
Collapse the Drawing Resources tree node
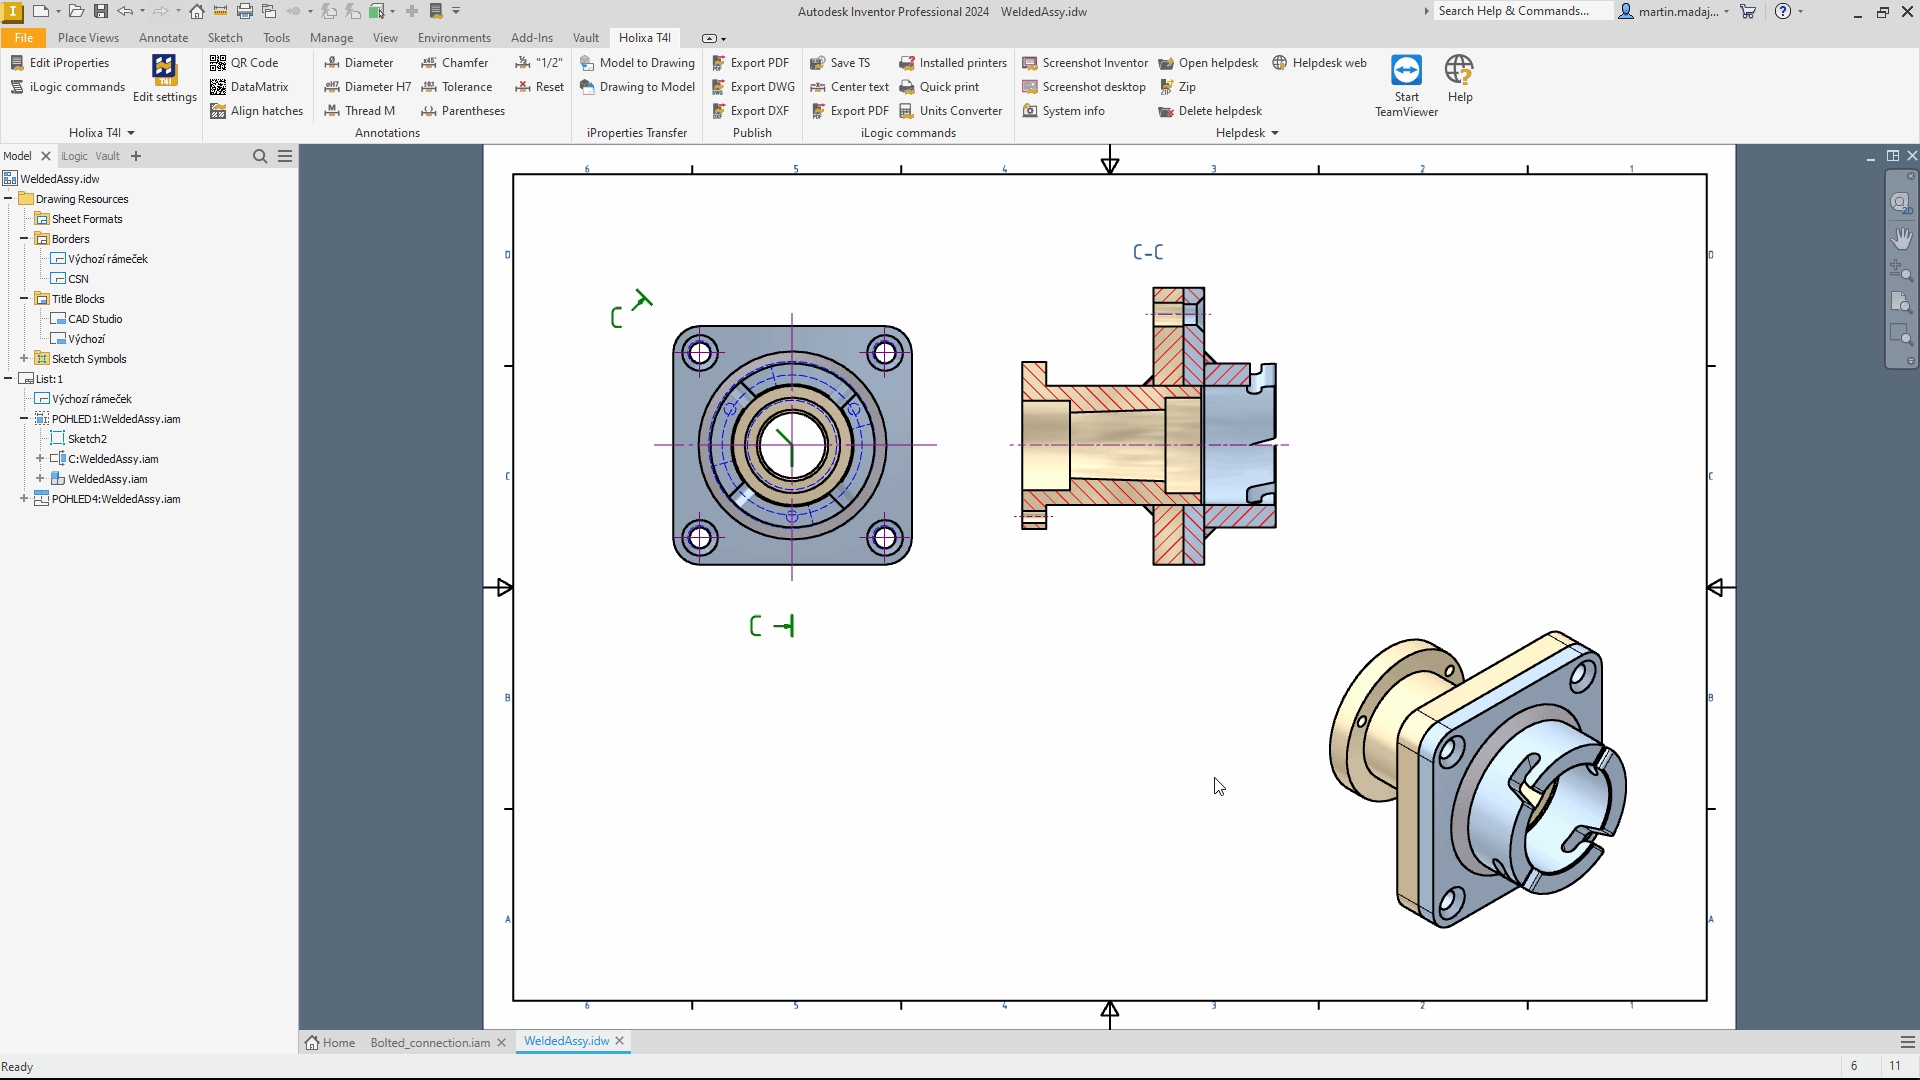pos(8,199)
